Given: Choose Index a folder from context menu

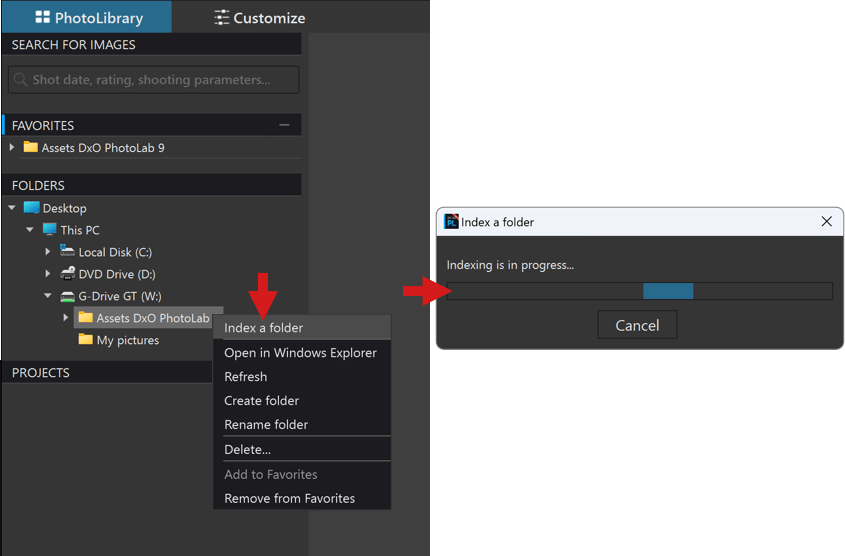Looking at the screenshot, I should 302,328.
